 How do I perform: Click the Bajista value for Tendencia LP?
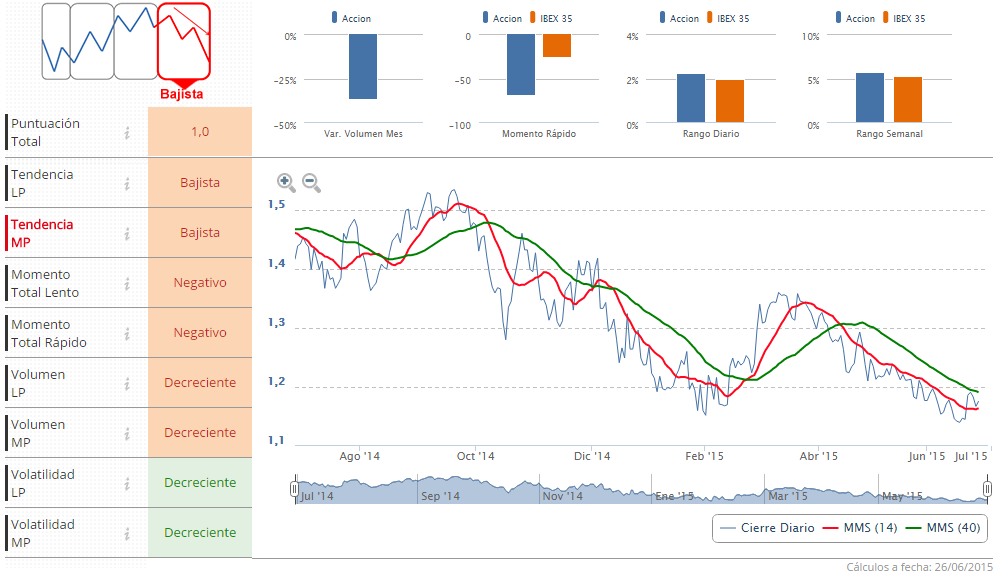tap(199, 183)
